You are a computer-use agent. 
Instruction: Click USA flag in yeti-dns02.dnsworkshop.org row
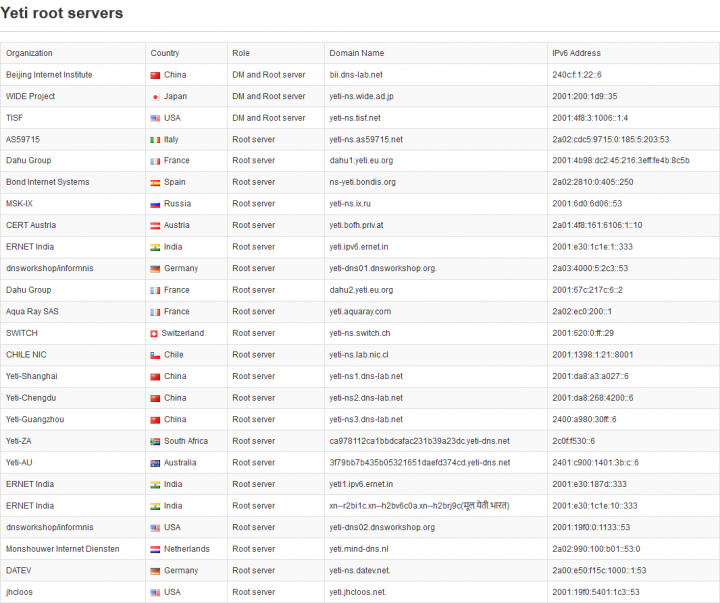coord(155,528)
